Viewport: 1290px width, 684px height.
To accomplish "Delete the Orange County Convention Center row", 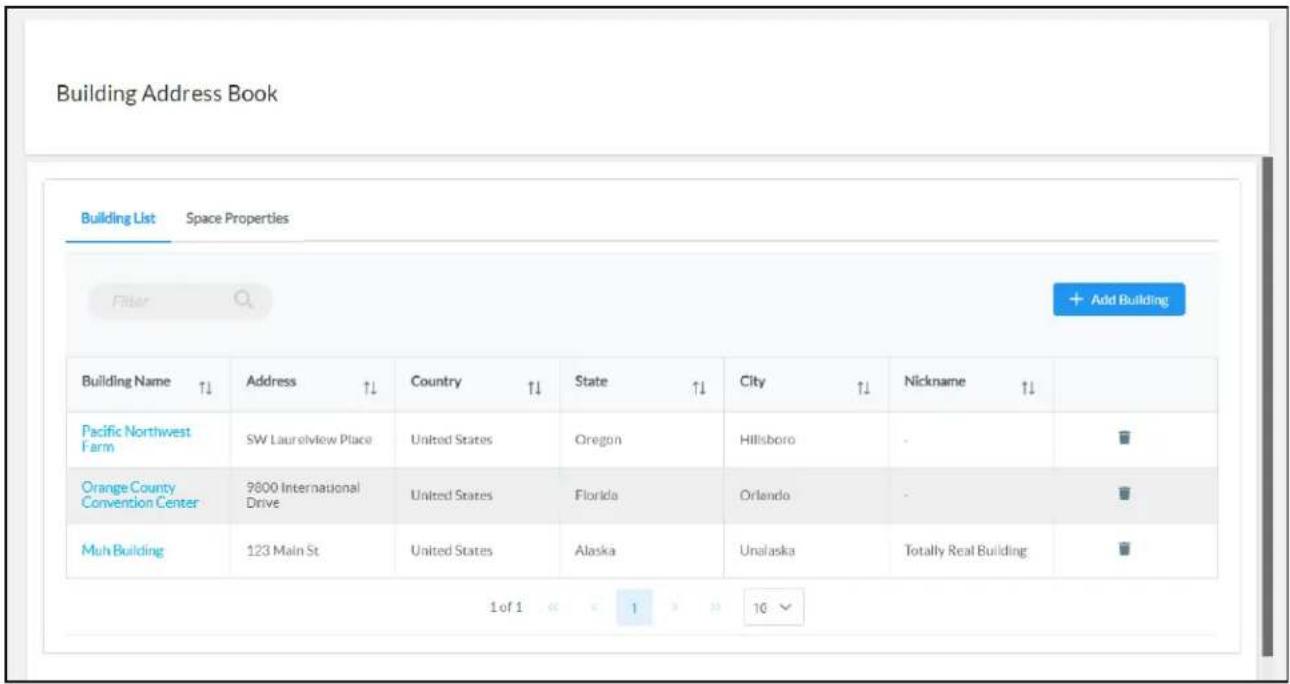I will (x=1124, y=493).
